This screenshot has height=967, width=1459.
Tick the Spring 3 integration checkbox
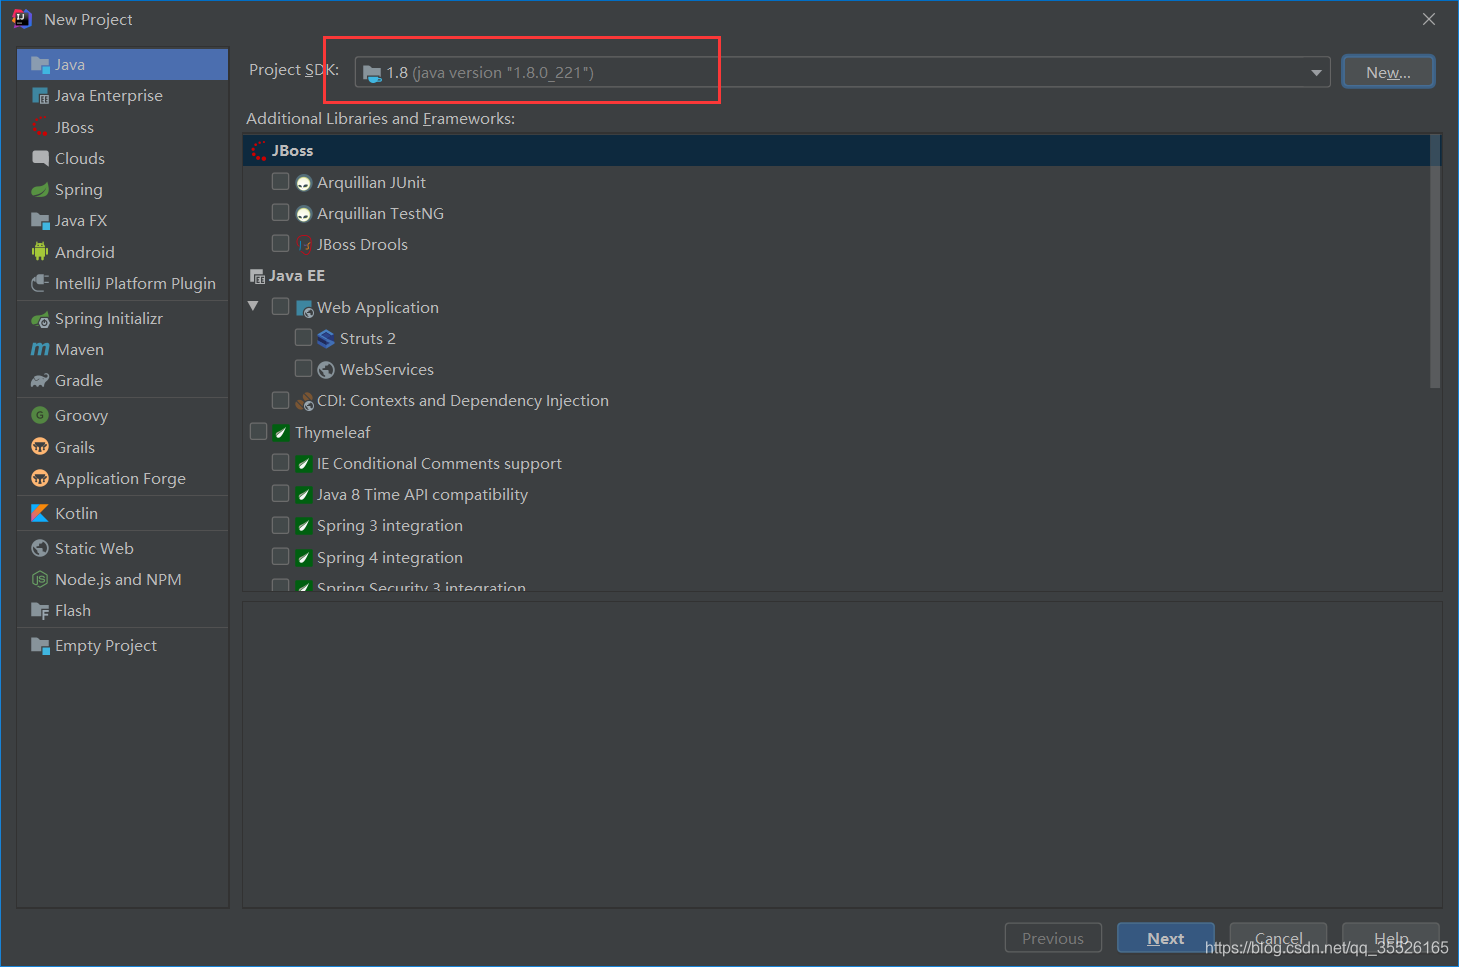pos(280,525)
